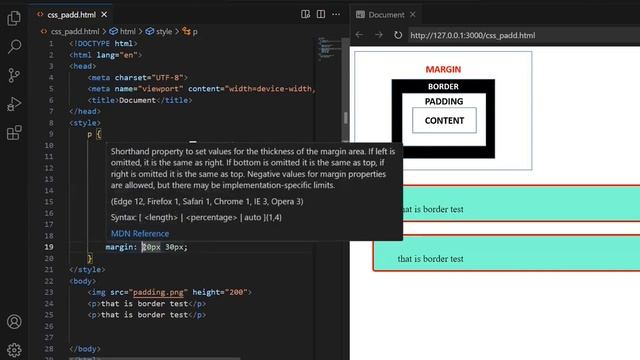
Task: Click the padding.png link in code
Action: 158,292
